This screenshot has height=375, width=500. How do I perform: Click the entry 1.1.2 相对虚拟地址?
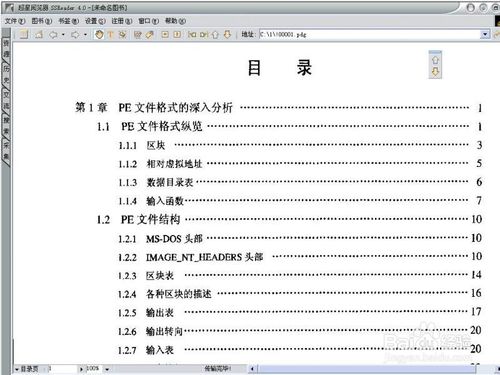click(160, 164)
